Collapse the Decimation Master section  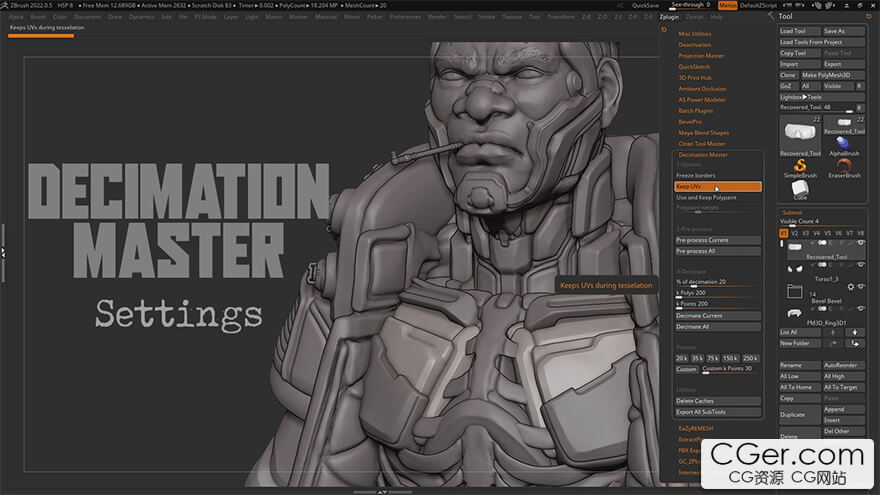pyautogui.click(x=703, y=154)
